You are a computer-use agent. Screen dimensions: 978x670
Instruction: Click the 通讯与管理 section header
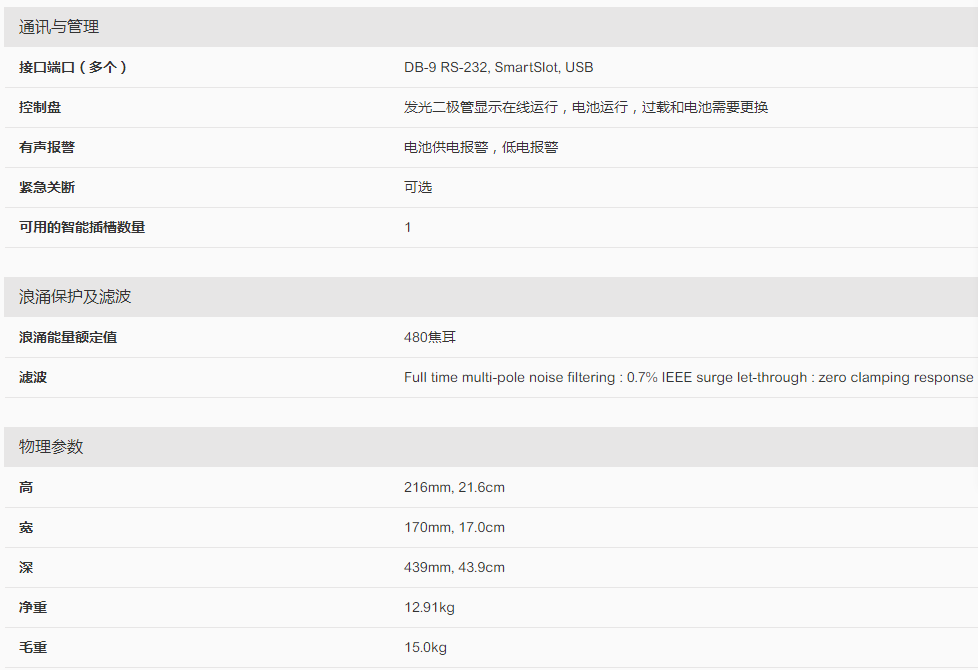pos(59,27)
